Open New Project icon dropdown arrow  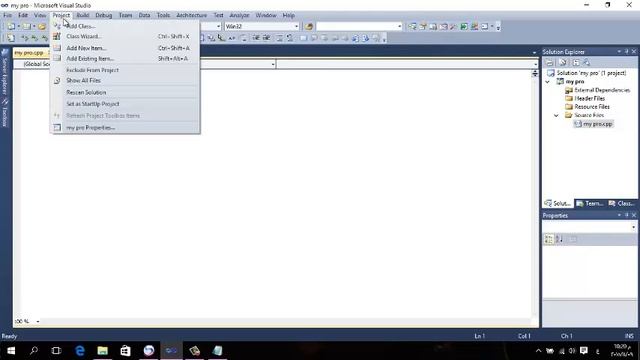pyautogui.click(x=18, y=27)
